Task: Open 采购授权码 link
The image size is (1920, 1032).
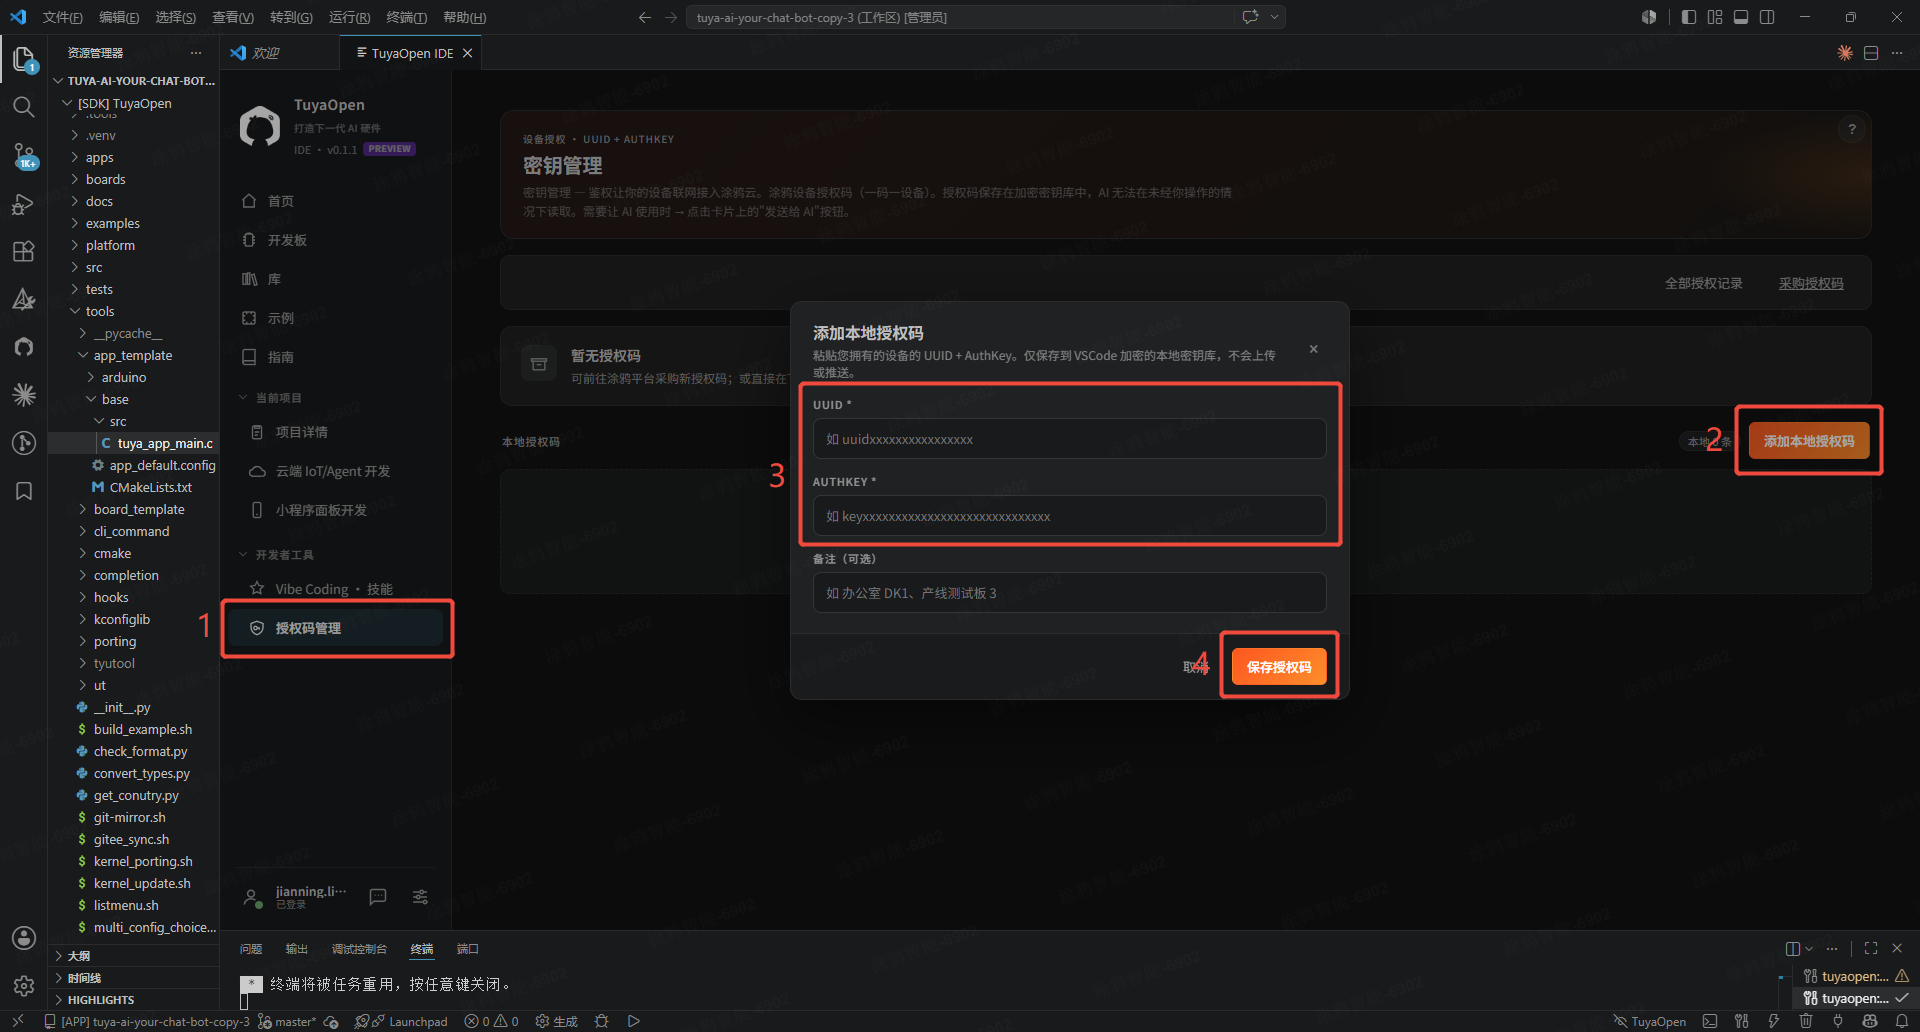Action: pos(1811,283)
